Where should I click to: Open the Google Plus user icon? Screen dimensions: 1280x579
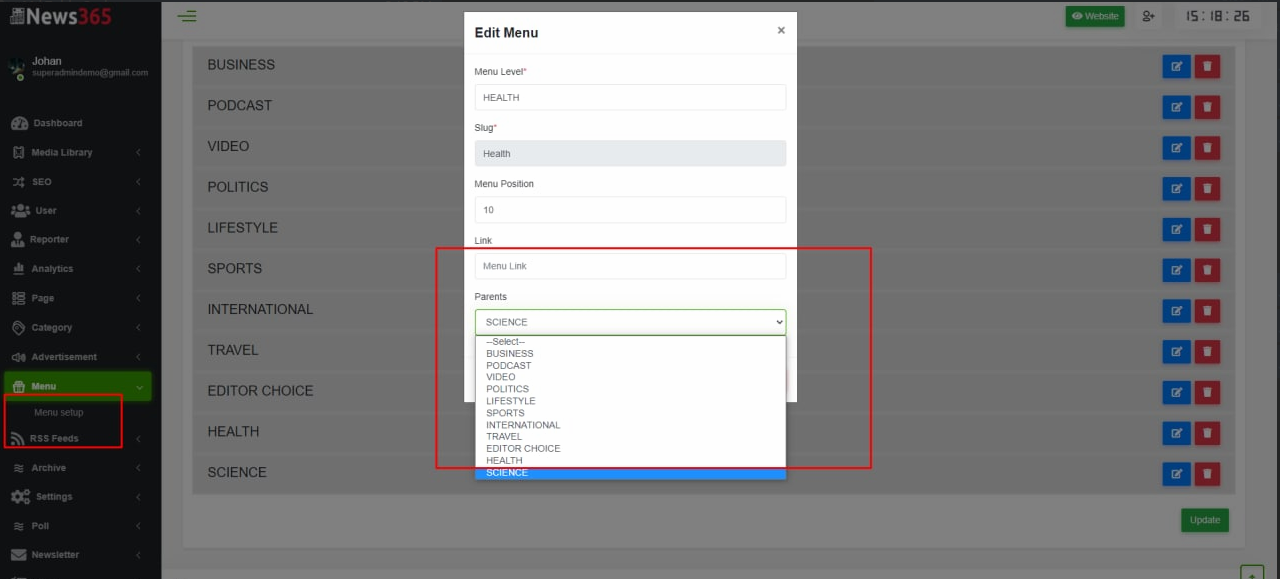[x=1149, y=16]
